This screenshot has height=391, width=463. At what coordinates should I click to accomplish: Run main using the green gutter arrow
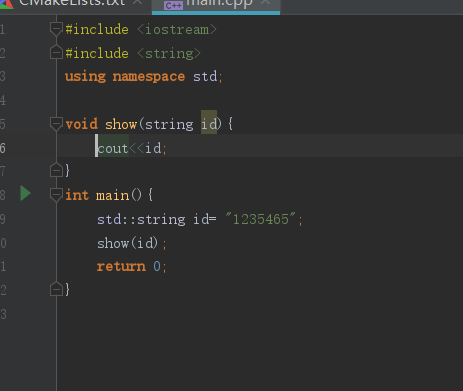(25, 194)
